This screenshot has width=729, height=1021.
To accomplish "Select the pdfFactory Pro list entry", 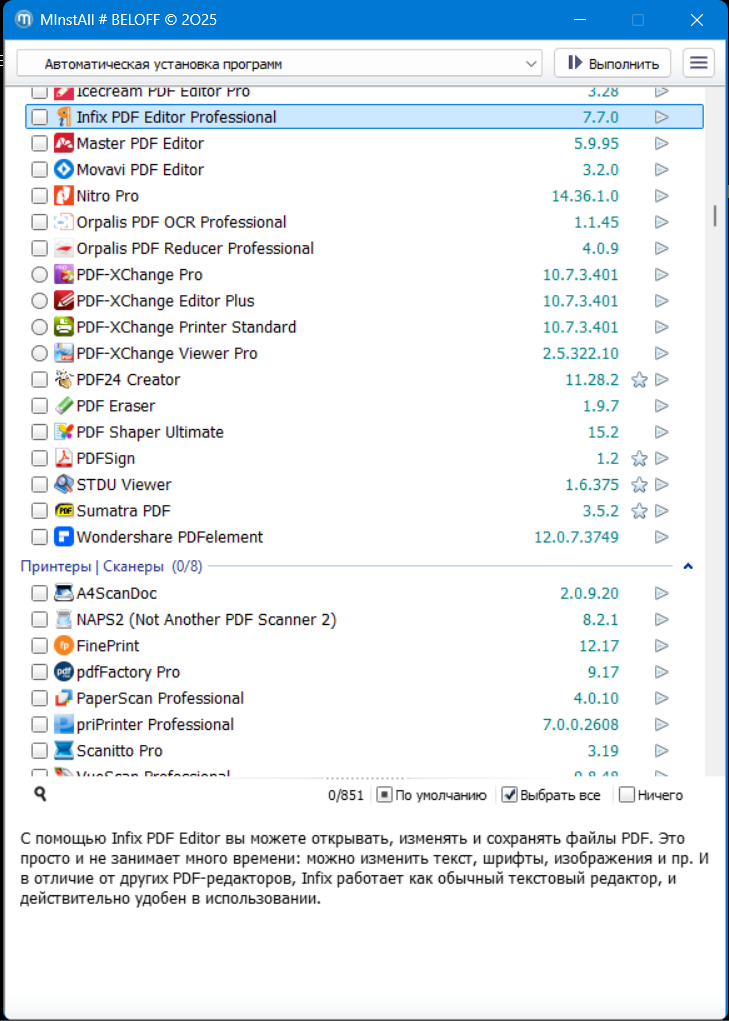I will (128, 672).
